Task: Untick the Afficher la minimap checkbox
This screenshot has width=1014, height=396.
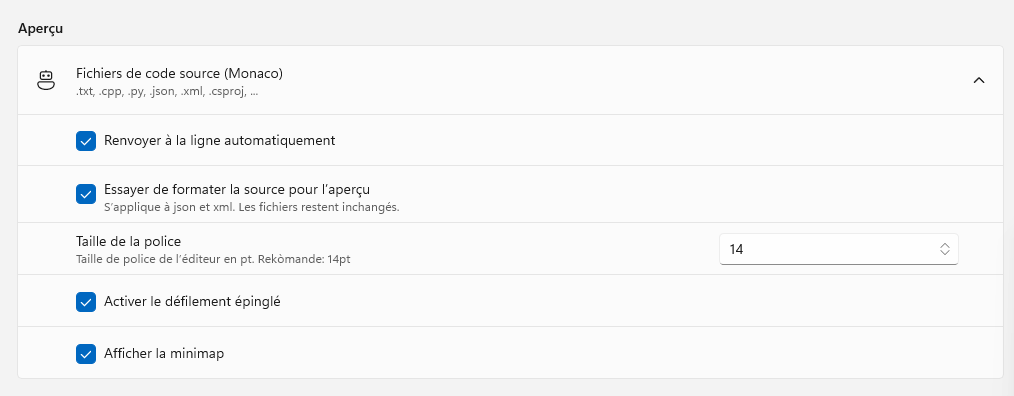Action: tap(86, 354)
